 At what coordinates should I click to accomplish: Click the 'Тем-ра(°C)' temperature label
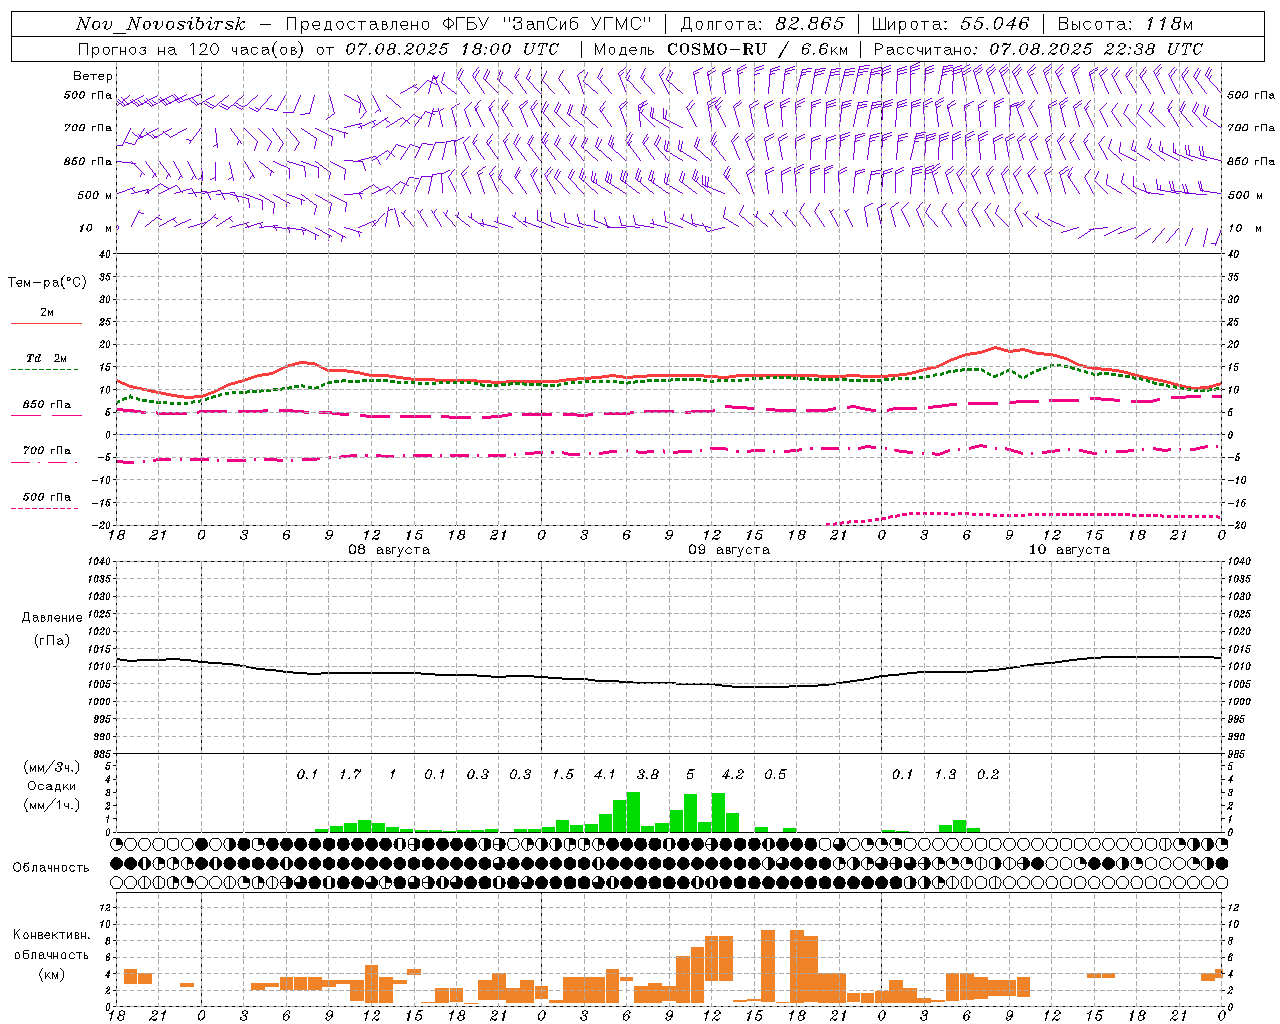click(x=47, y=283)
